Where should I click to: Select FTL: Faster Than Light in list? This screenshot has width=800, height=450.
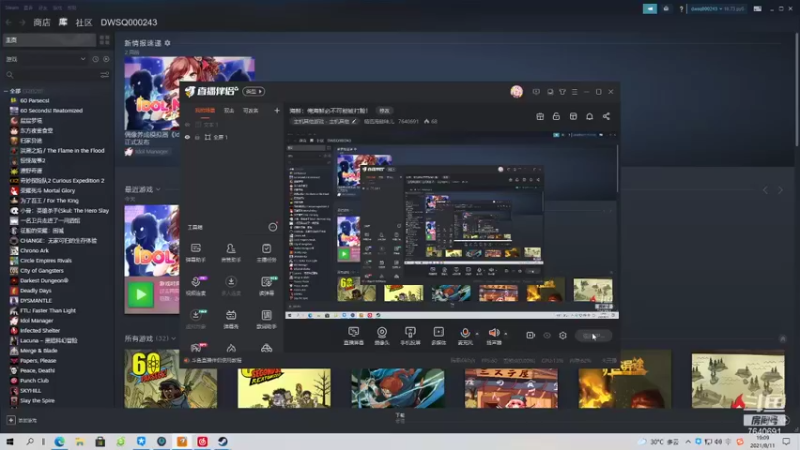click(x=47, y=311)
